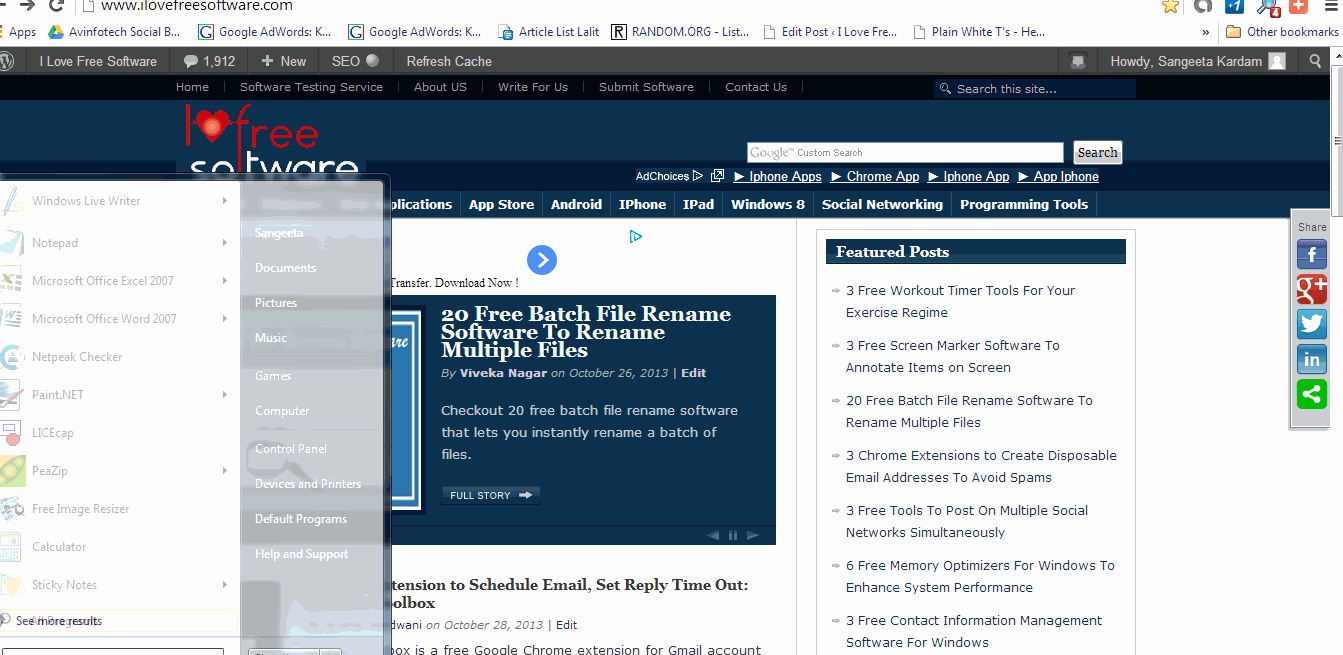
Task: Click the FULL STORY button
Action: (491, 495)
